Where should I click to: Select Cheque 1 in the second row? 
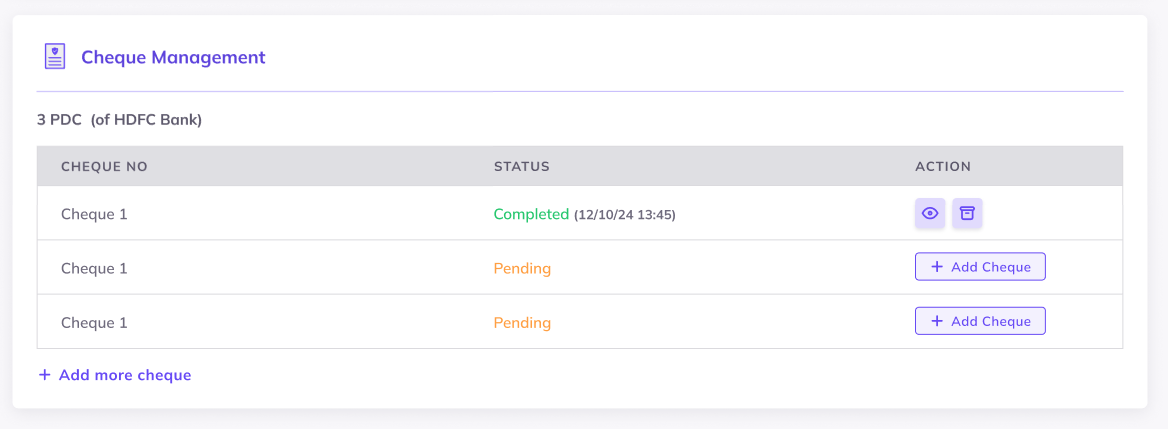tap(94, 268)
